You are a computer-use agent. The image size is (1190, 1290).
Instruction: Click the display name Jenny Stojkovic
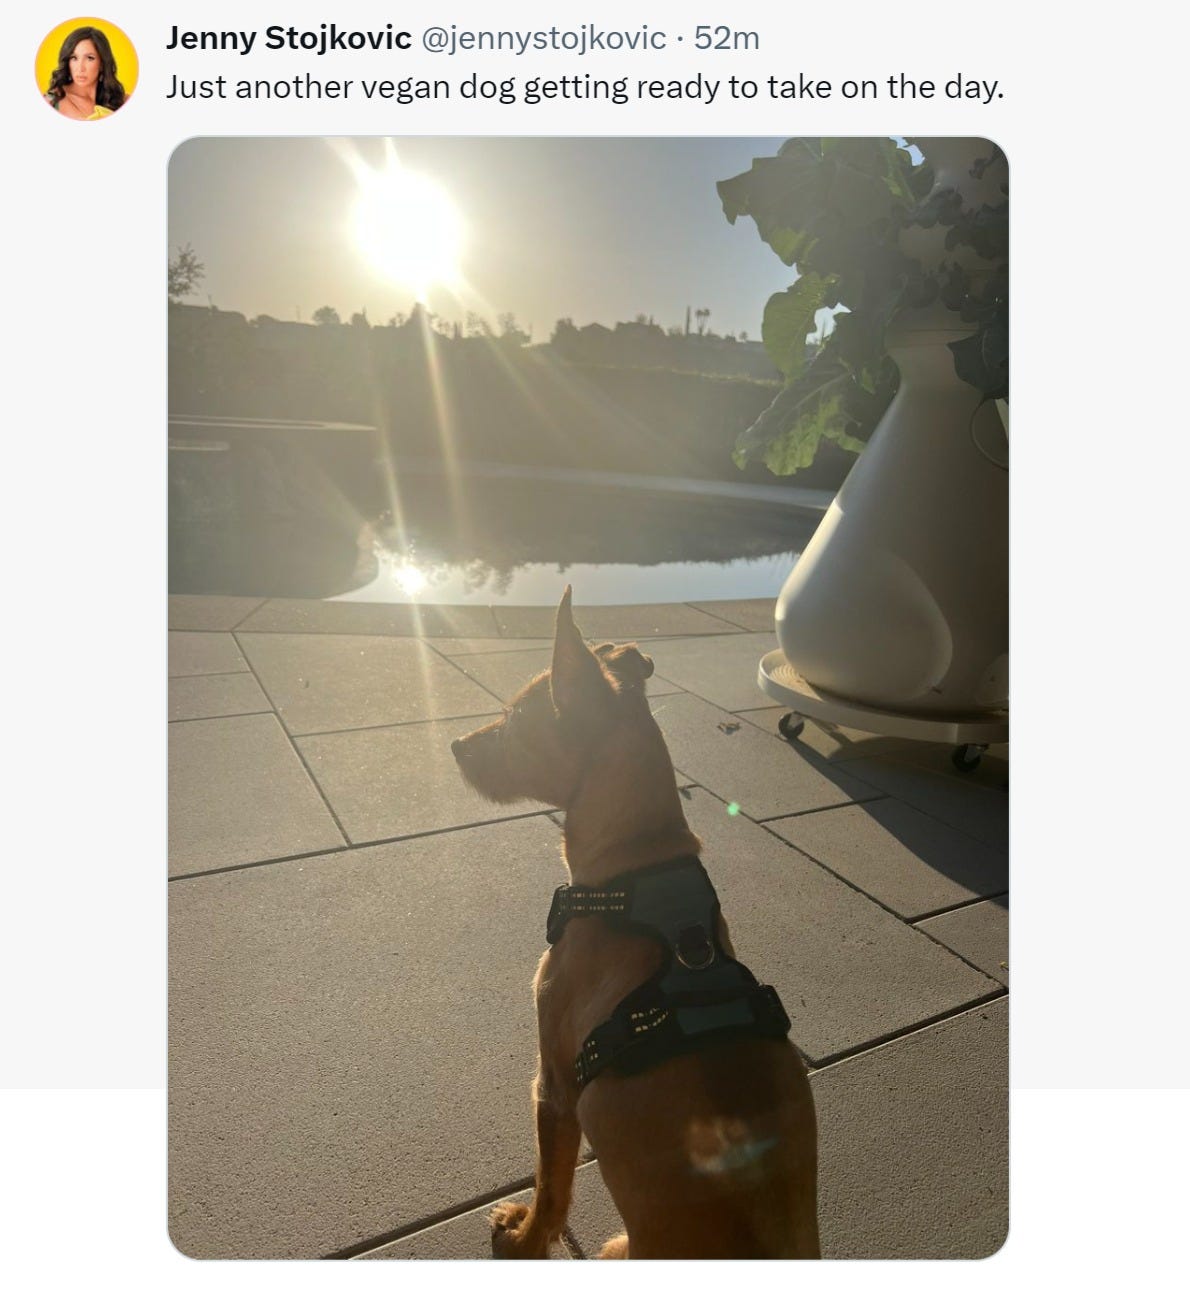click(x=288, y=38)
